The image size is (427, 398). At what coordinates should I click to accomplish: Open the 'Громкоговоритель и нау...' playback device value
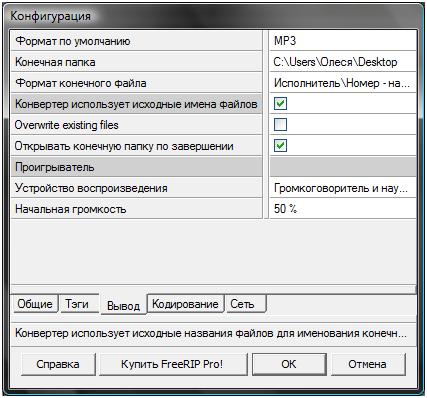click(x=343, y=188)
